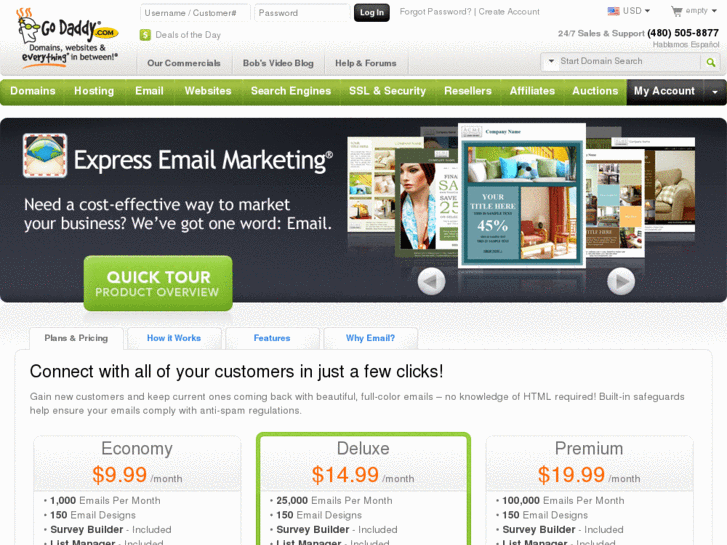Show the next email template with right arrow

pyautogui.click(x=621, y=281)
